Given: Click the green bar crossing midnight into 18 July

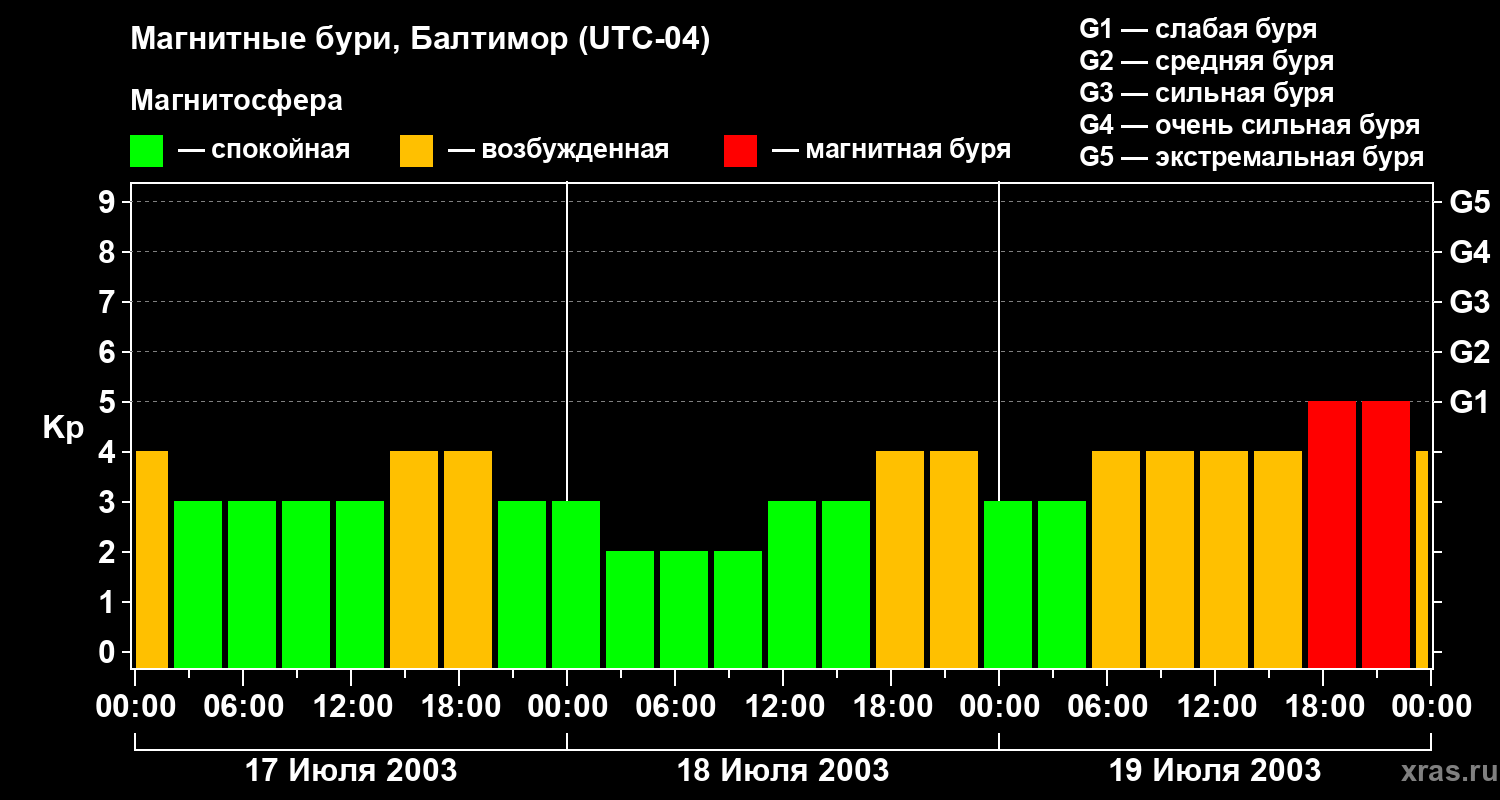Looking at the screenshot, I should coord(576,585).
